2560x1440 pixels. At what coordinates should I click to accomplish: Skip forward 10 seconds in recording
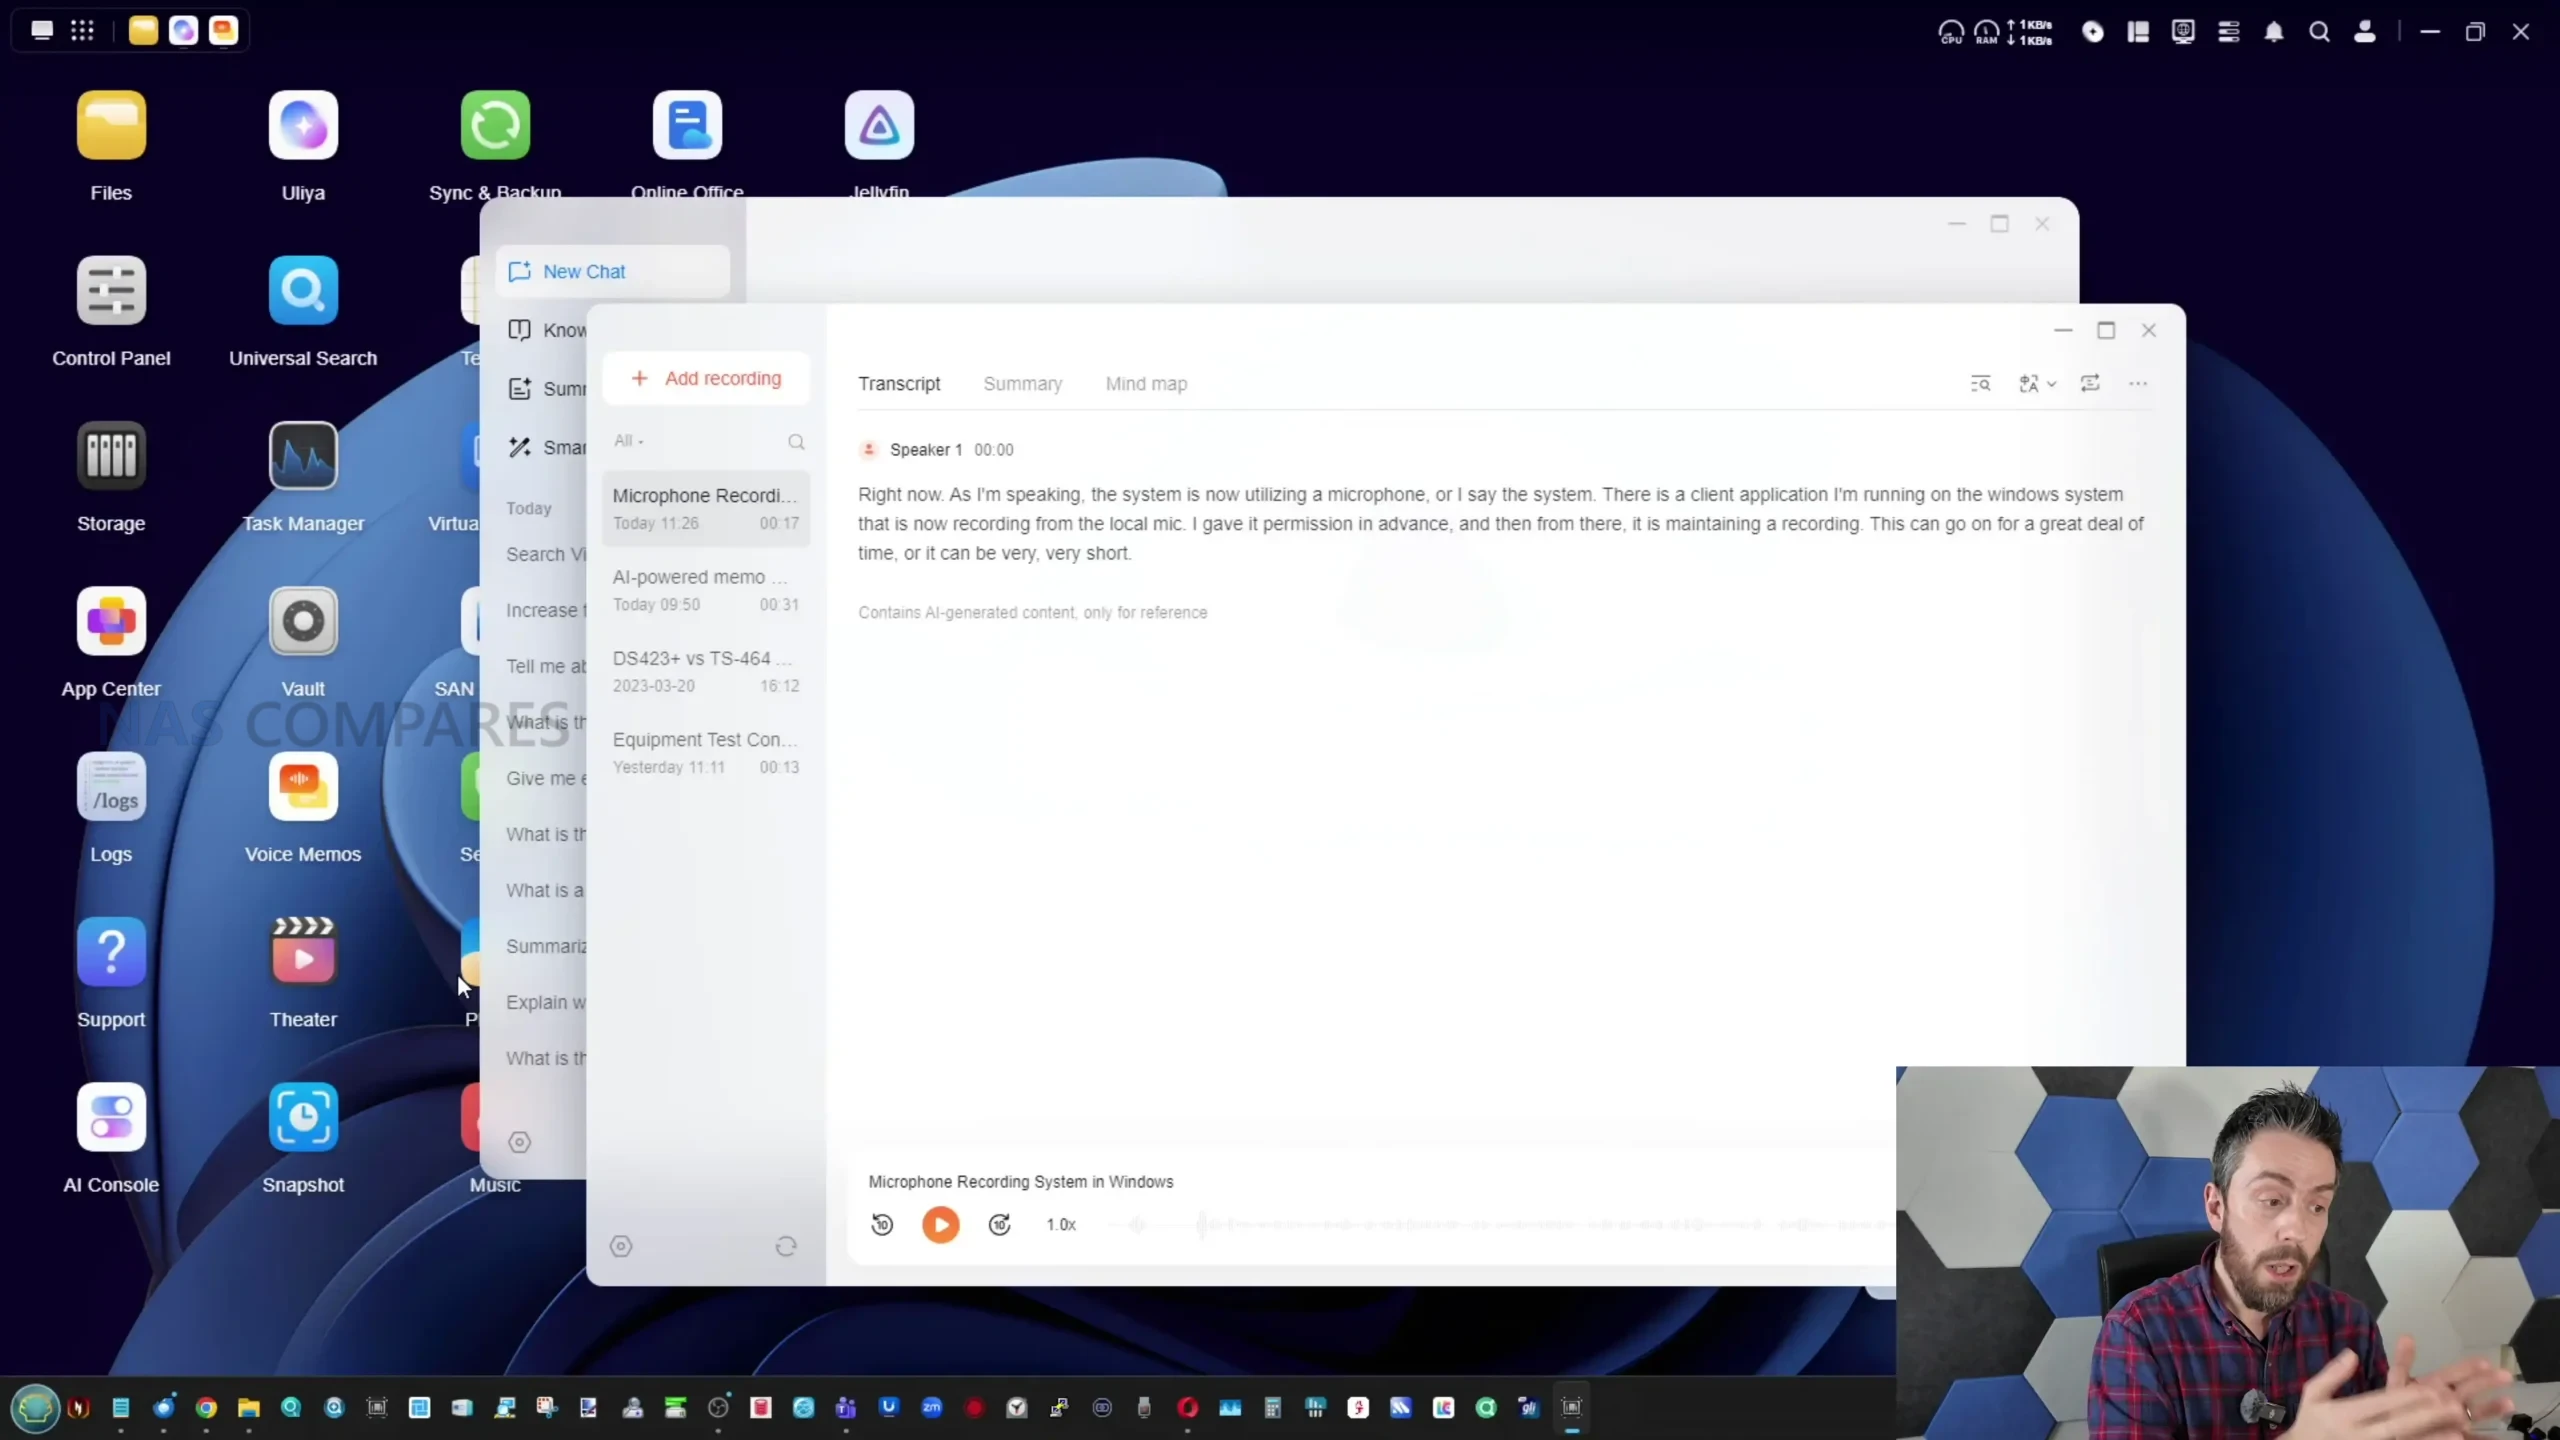click(x=999, y=1225)
